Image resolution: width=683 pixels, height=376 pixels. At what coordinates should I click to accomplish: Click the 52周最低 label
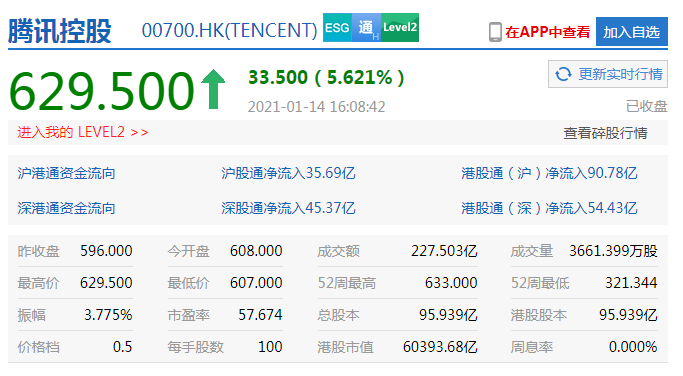tap(540, 283)
